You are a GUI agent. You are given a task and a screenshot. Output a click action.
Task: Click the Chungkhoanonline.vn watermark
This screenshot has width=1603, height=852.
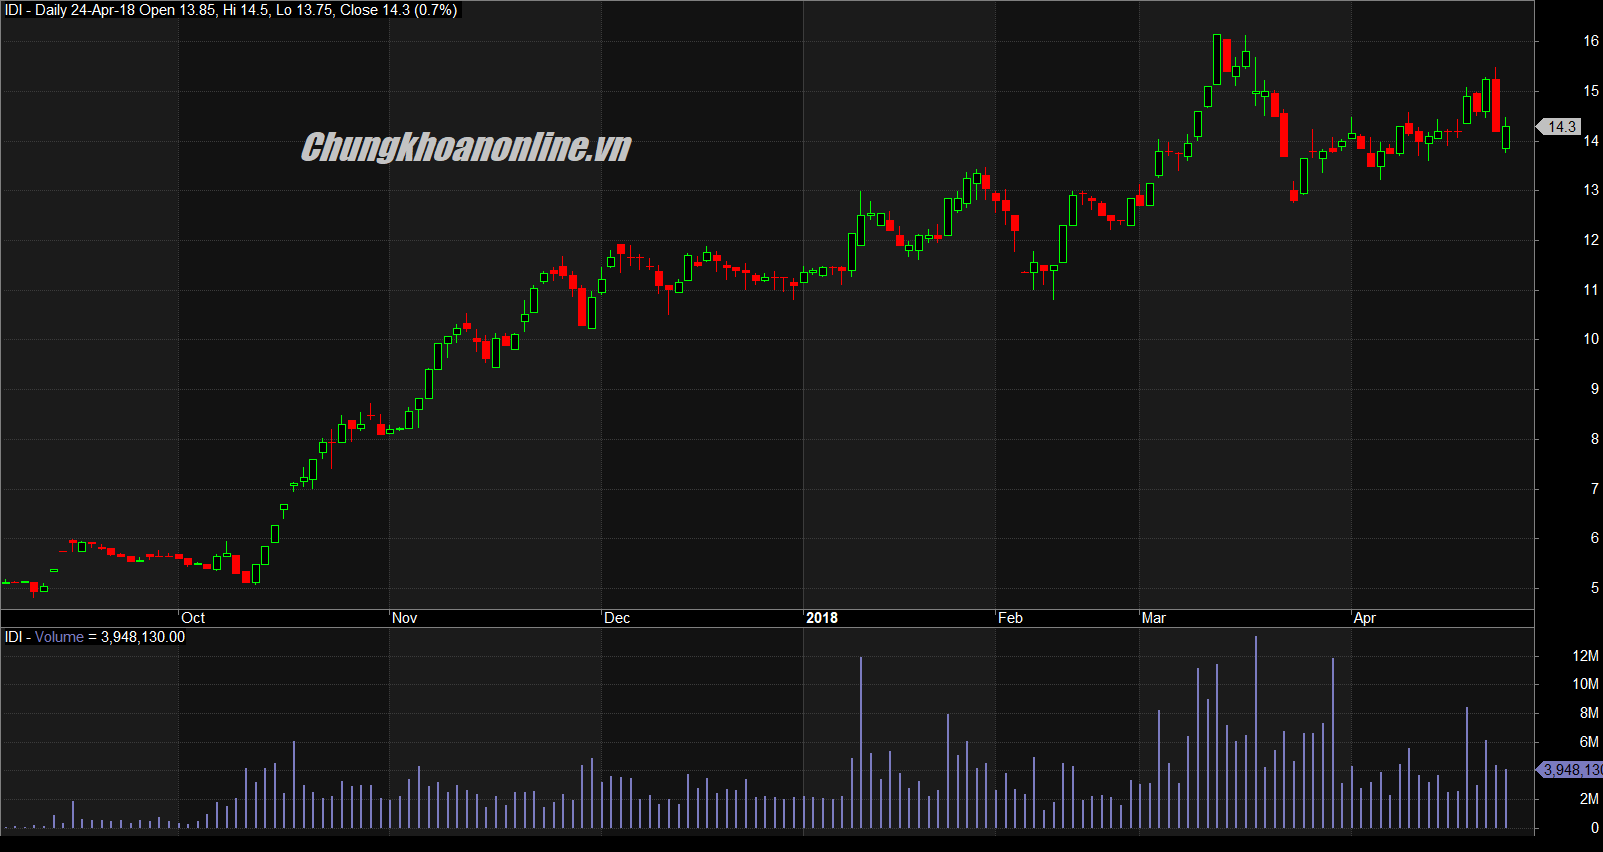(466, 147)
